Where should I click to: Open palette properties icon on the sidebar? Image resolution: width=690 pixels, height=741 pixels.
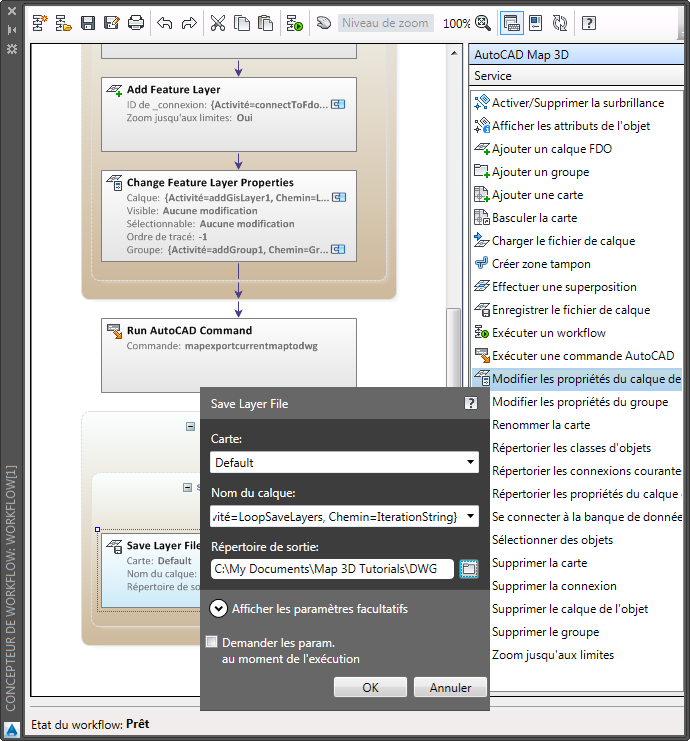click(12, 49)
